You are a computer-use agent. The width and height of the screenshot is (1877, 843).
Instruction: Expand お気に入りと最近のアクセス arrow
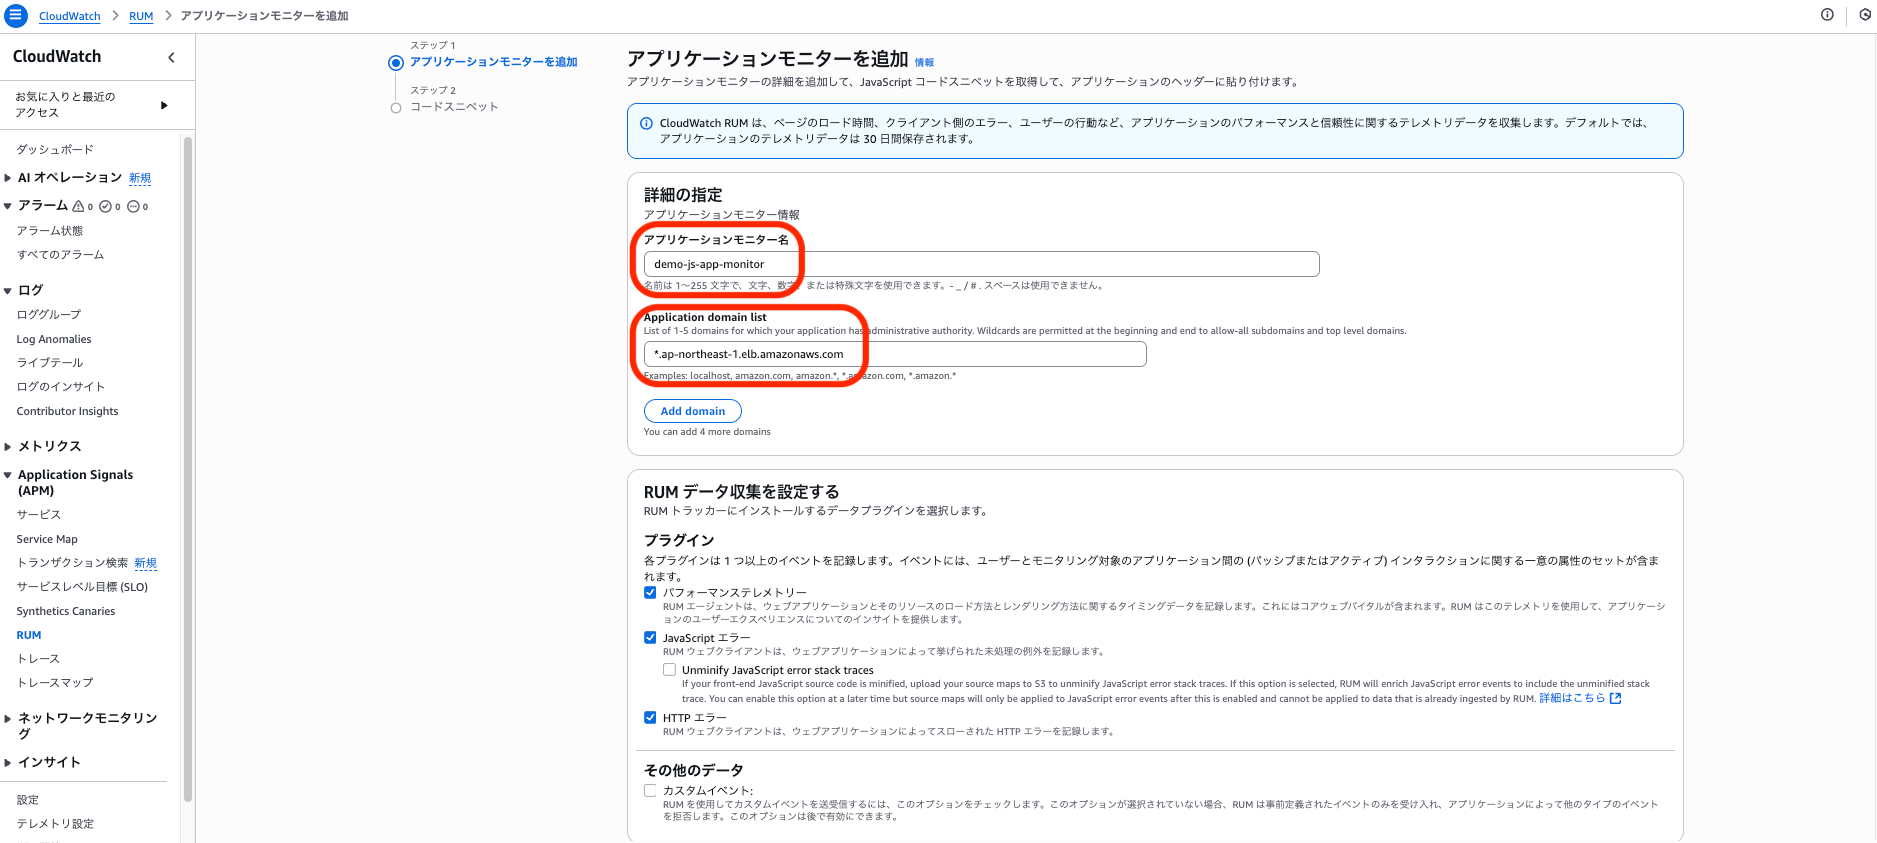(x=164, y=105)
